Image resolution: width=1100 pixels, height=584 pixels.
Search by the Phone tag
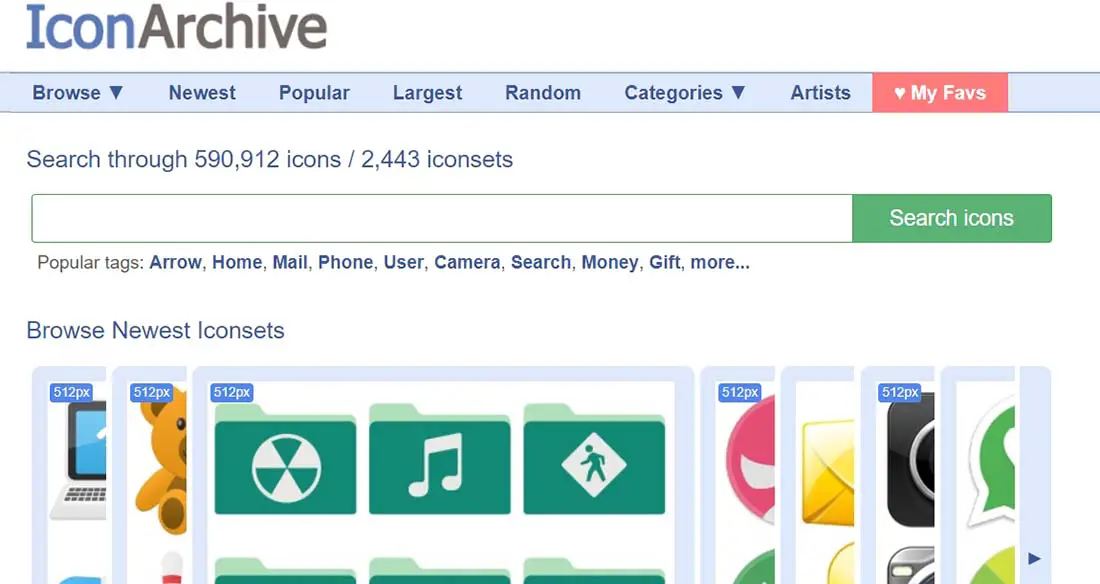(x=345, y=263)
